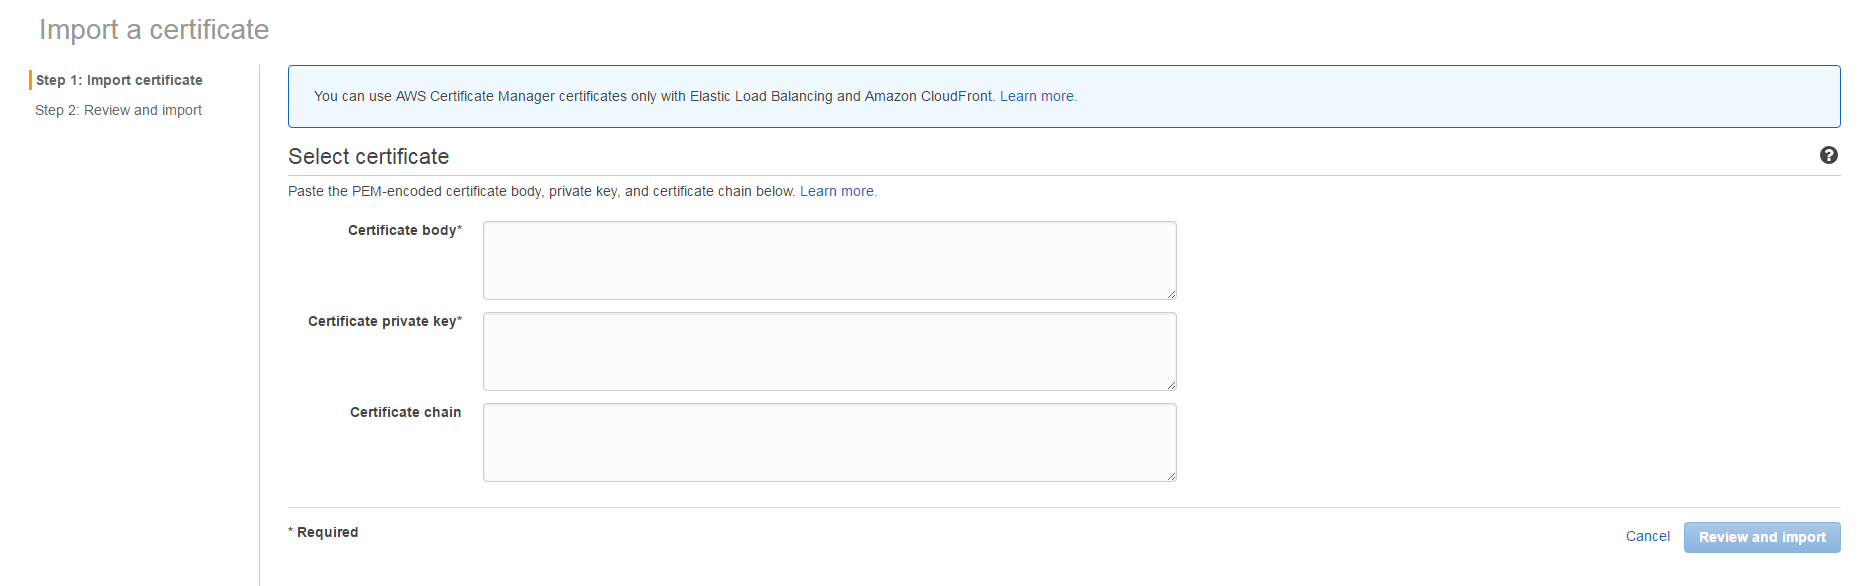Open the help question mark icon
Image resolution: width=1874 pixels, height=586 pixels.
pos(1828,155)
